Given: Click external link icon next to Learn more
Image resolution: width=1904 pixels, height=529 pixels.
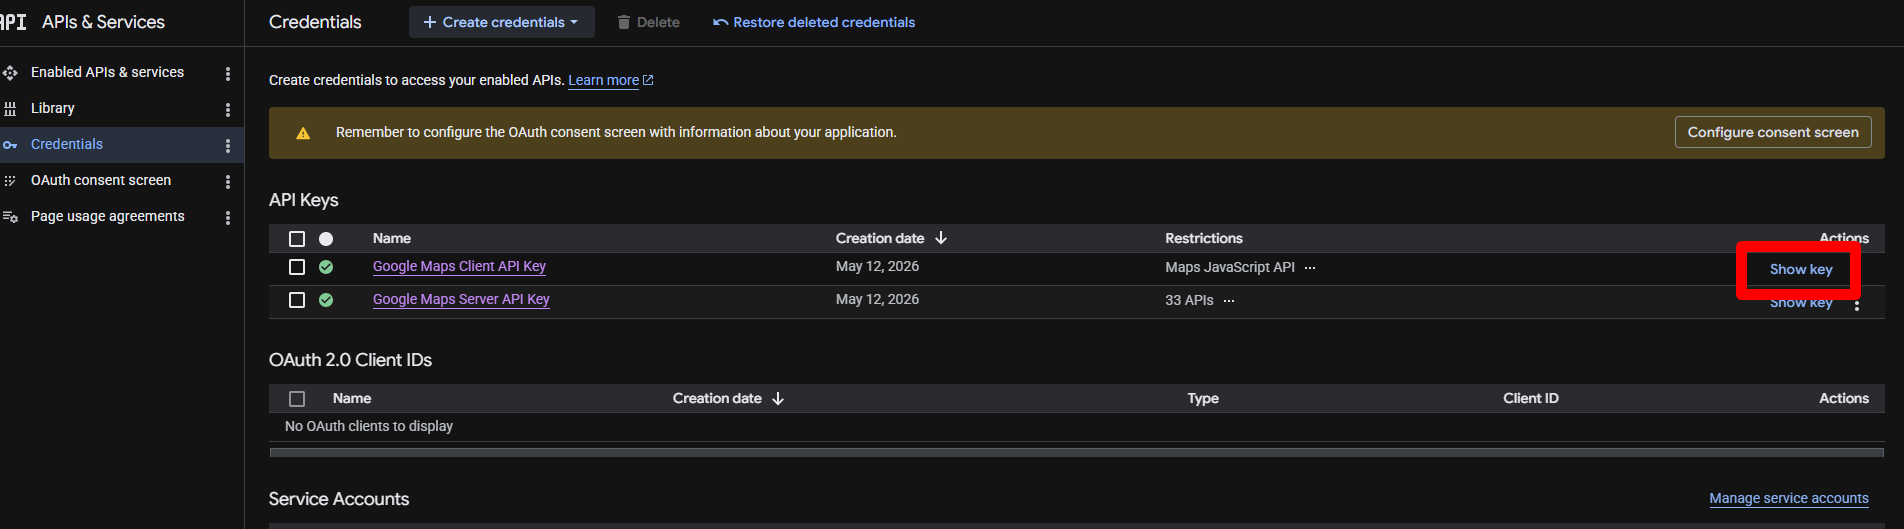Looking at the screenshot, I should (648, 80).
